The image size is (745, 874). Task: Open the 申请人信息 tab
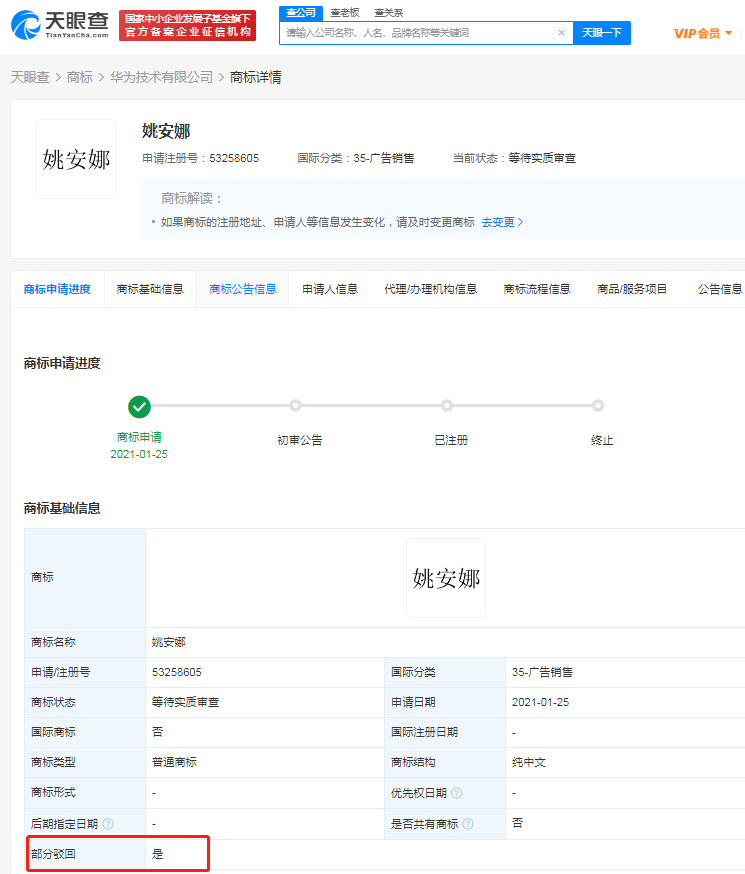pyautogui.click(x=330, y=289)
